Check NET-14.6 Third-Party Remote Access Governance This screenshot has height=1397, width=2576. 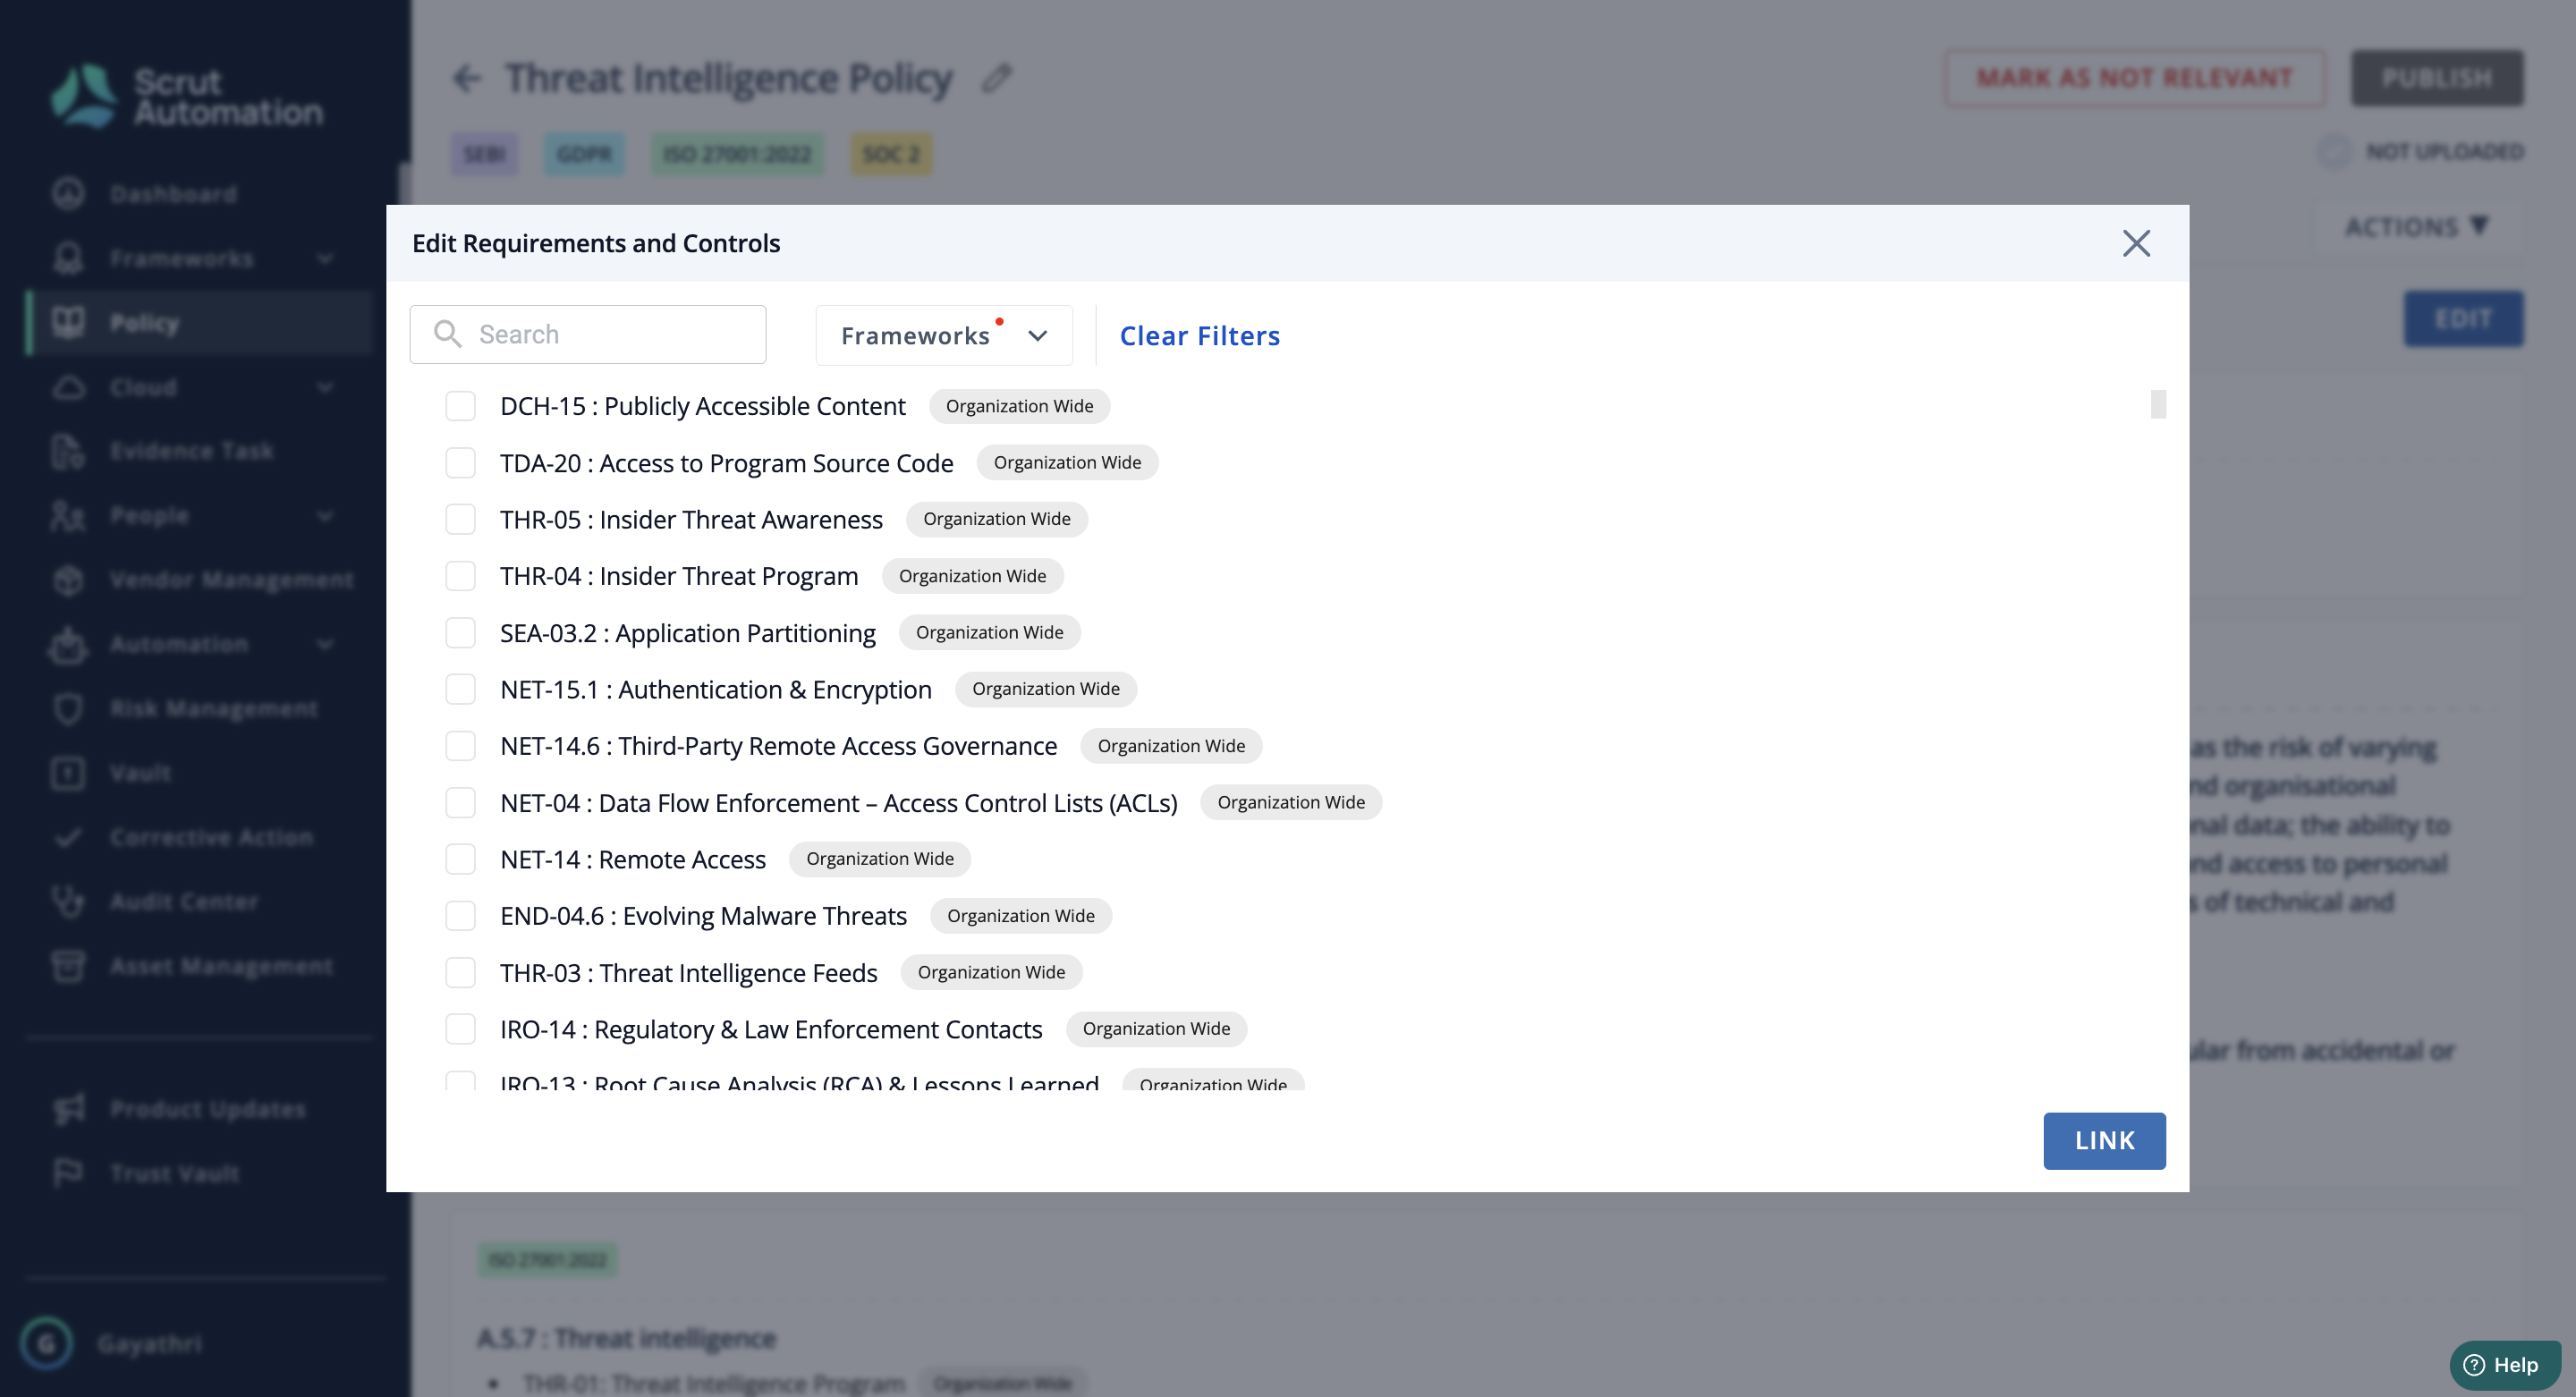coord(460,746)
